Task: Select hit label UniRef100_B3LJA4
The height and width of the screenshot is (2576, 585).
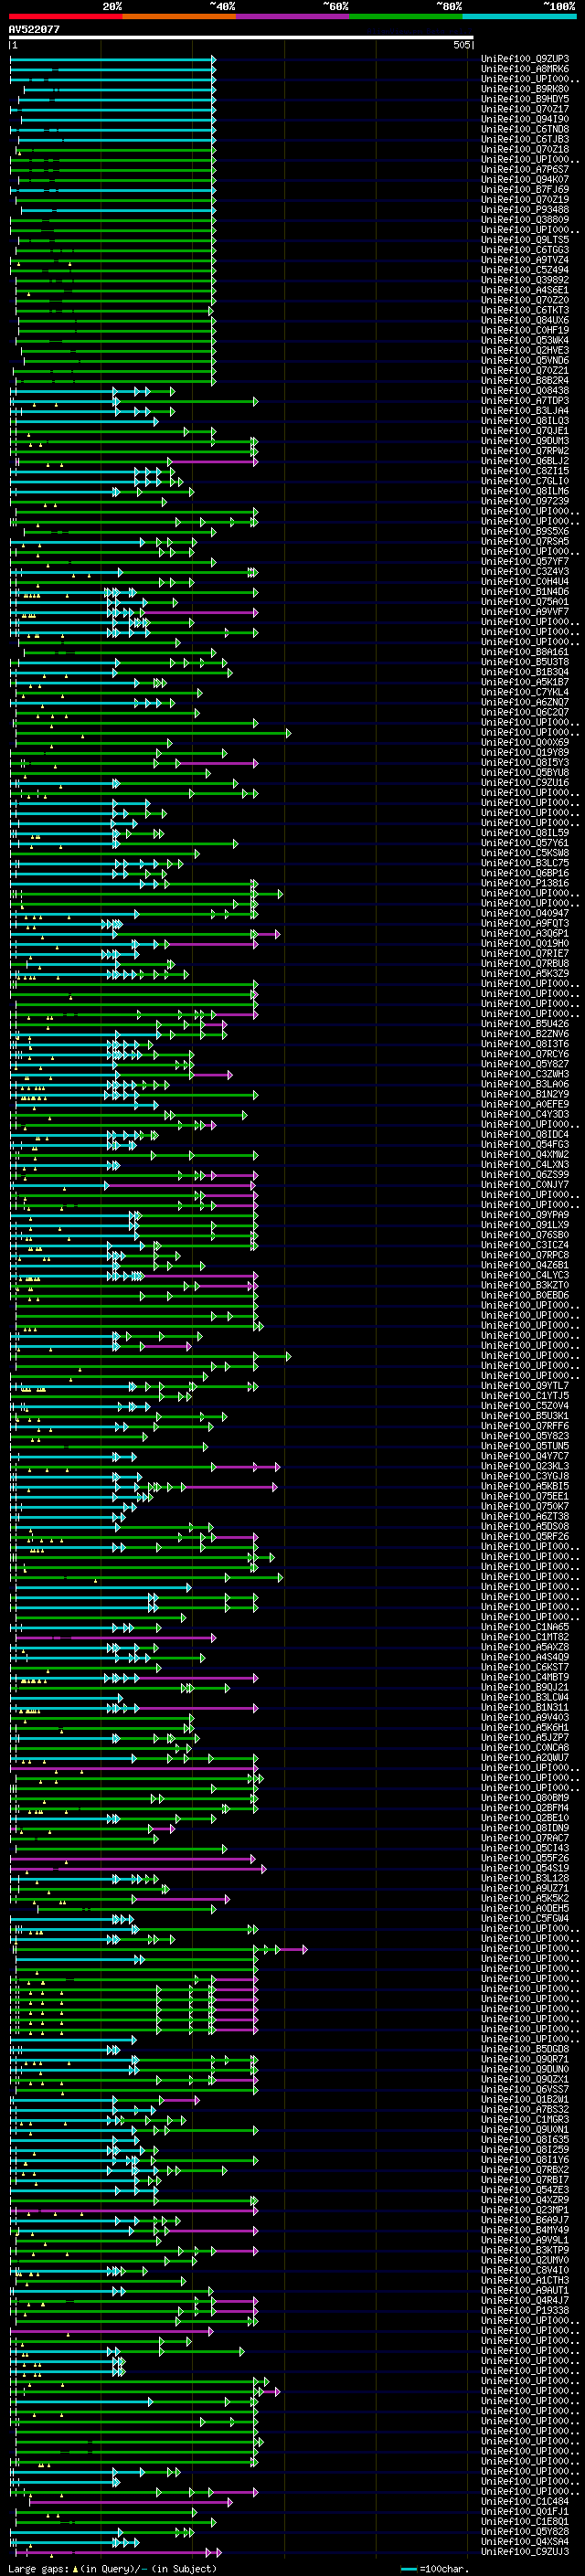Action: [x=525, y=411]
